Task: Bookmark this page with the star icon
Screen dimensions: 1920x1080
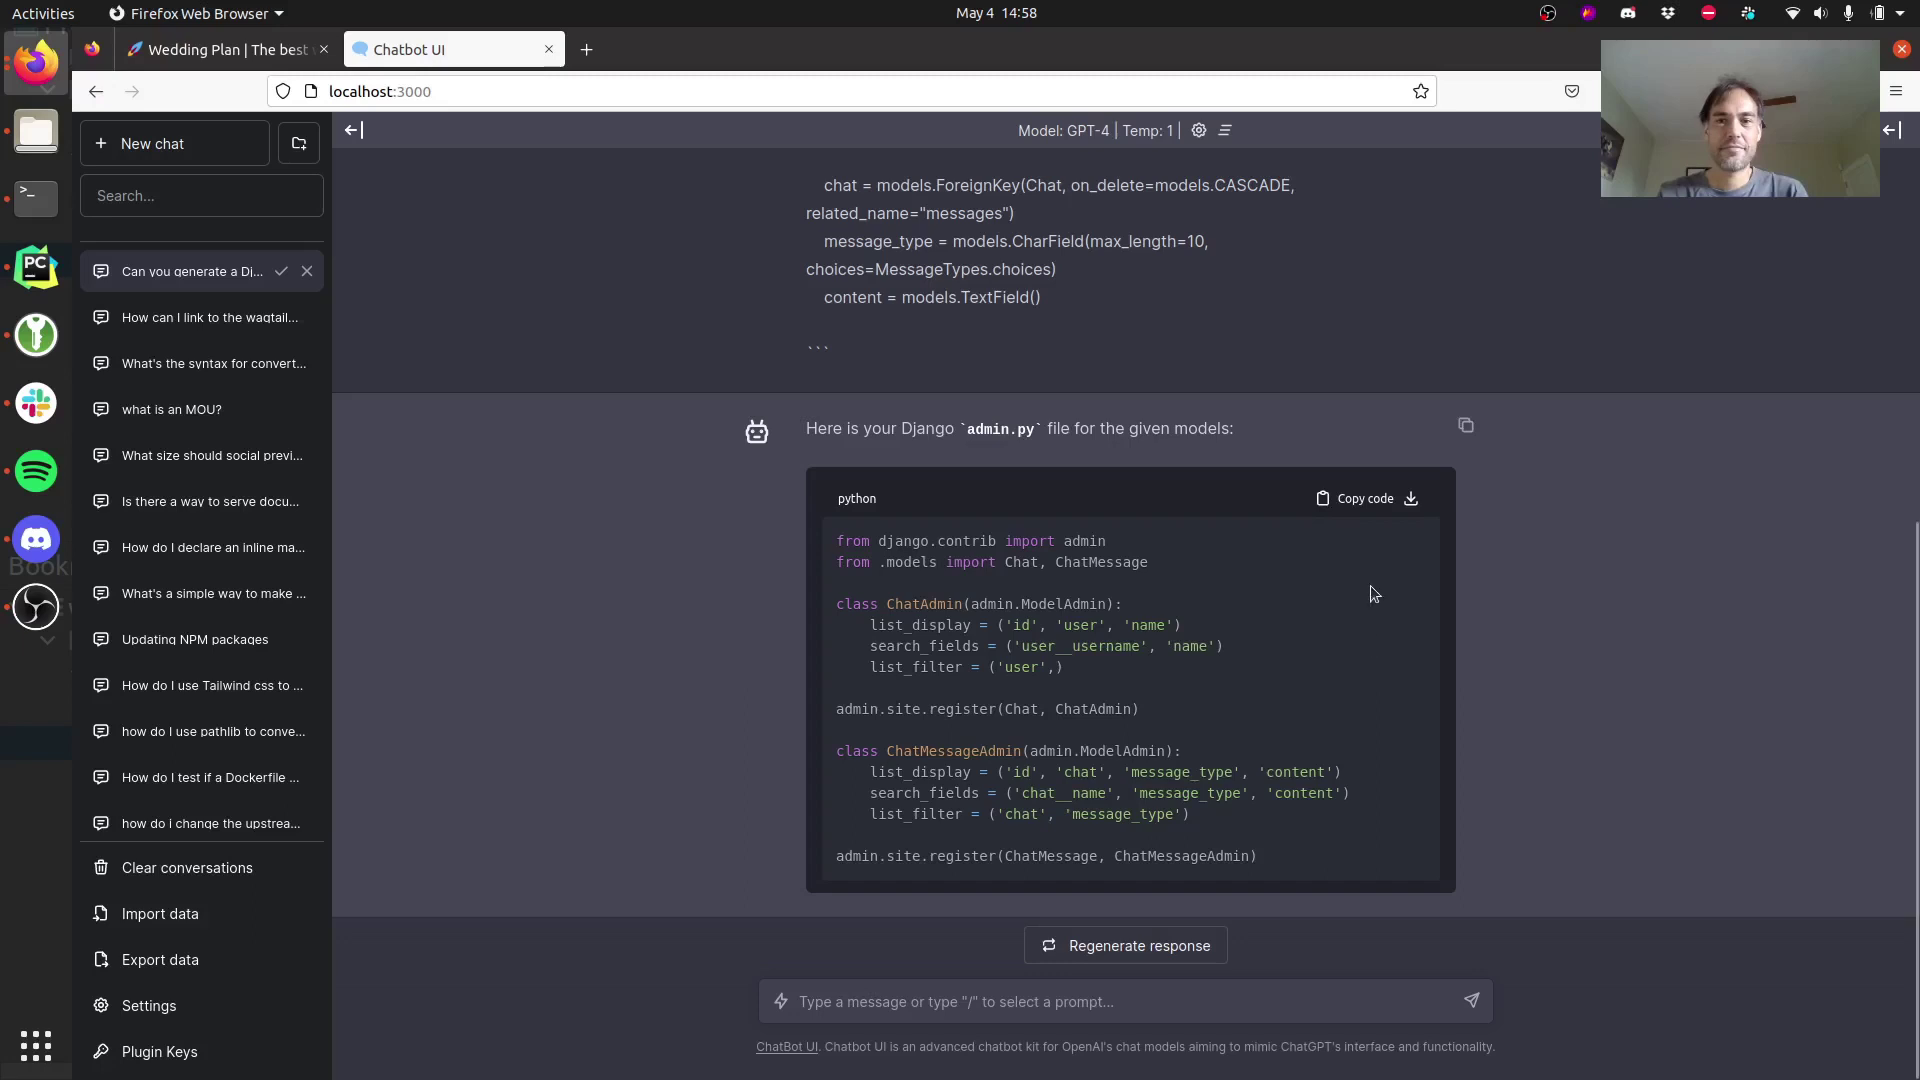Action: (1421, 92)
